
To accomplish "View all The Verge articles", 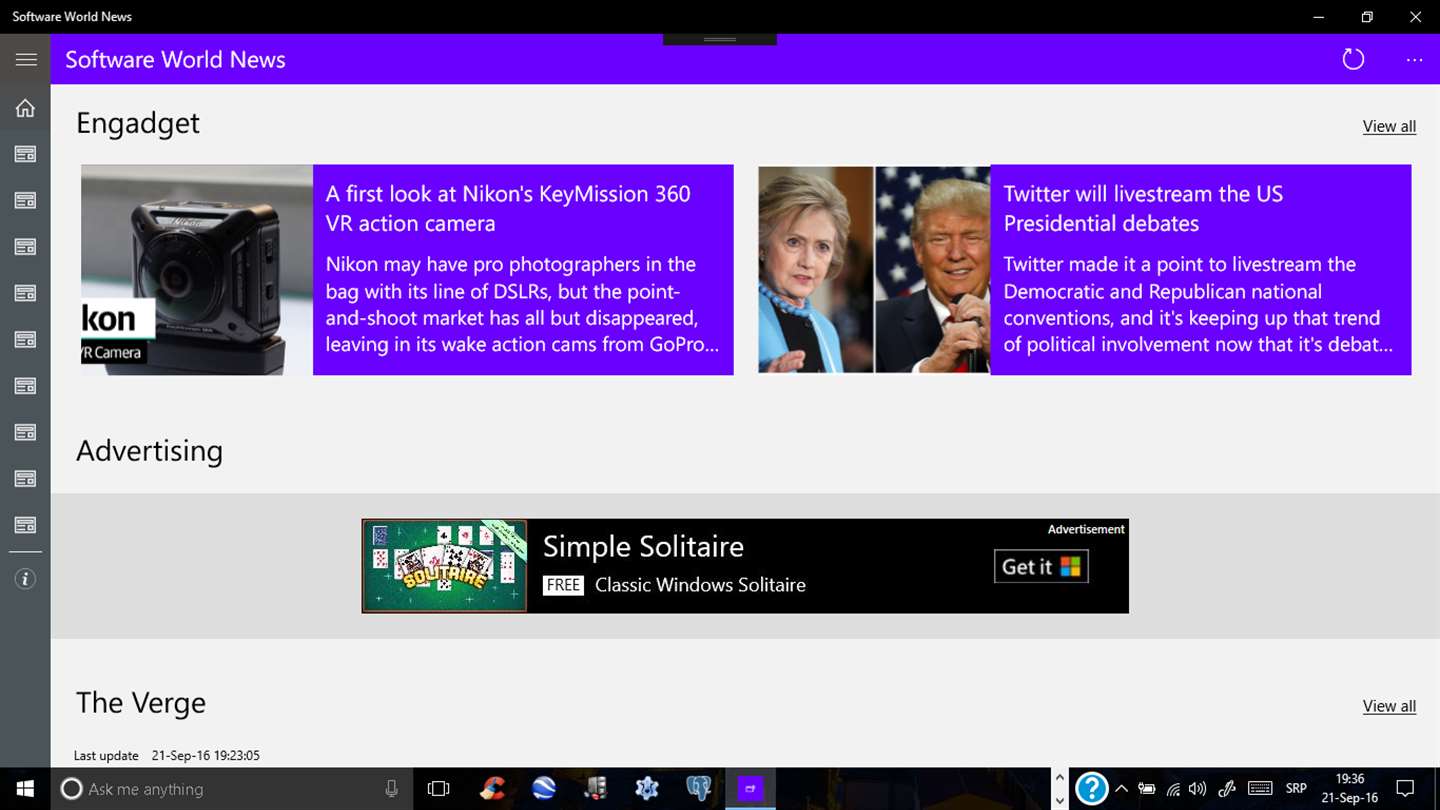I will tap(1389, 706).
